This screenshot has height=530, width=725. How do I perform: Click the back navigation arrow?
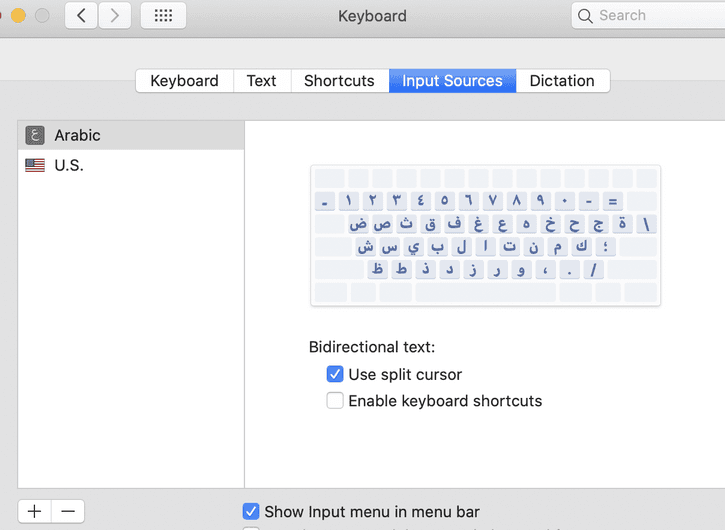pyautogui.click(x=82, y=16)
